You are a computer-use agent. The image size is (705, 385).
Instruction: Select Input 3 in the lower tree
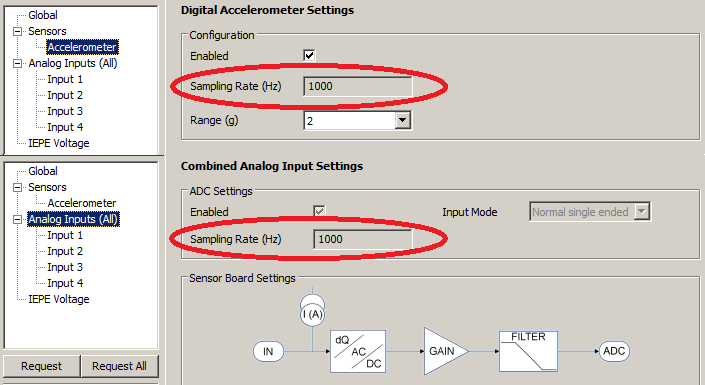pyautogui.click(x=65, y=267)
